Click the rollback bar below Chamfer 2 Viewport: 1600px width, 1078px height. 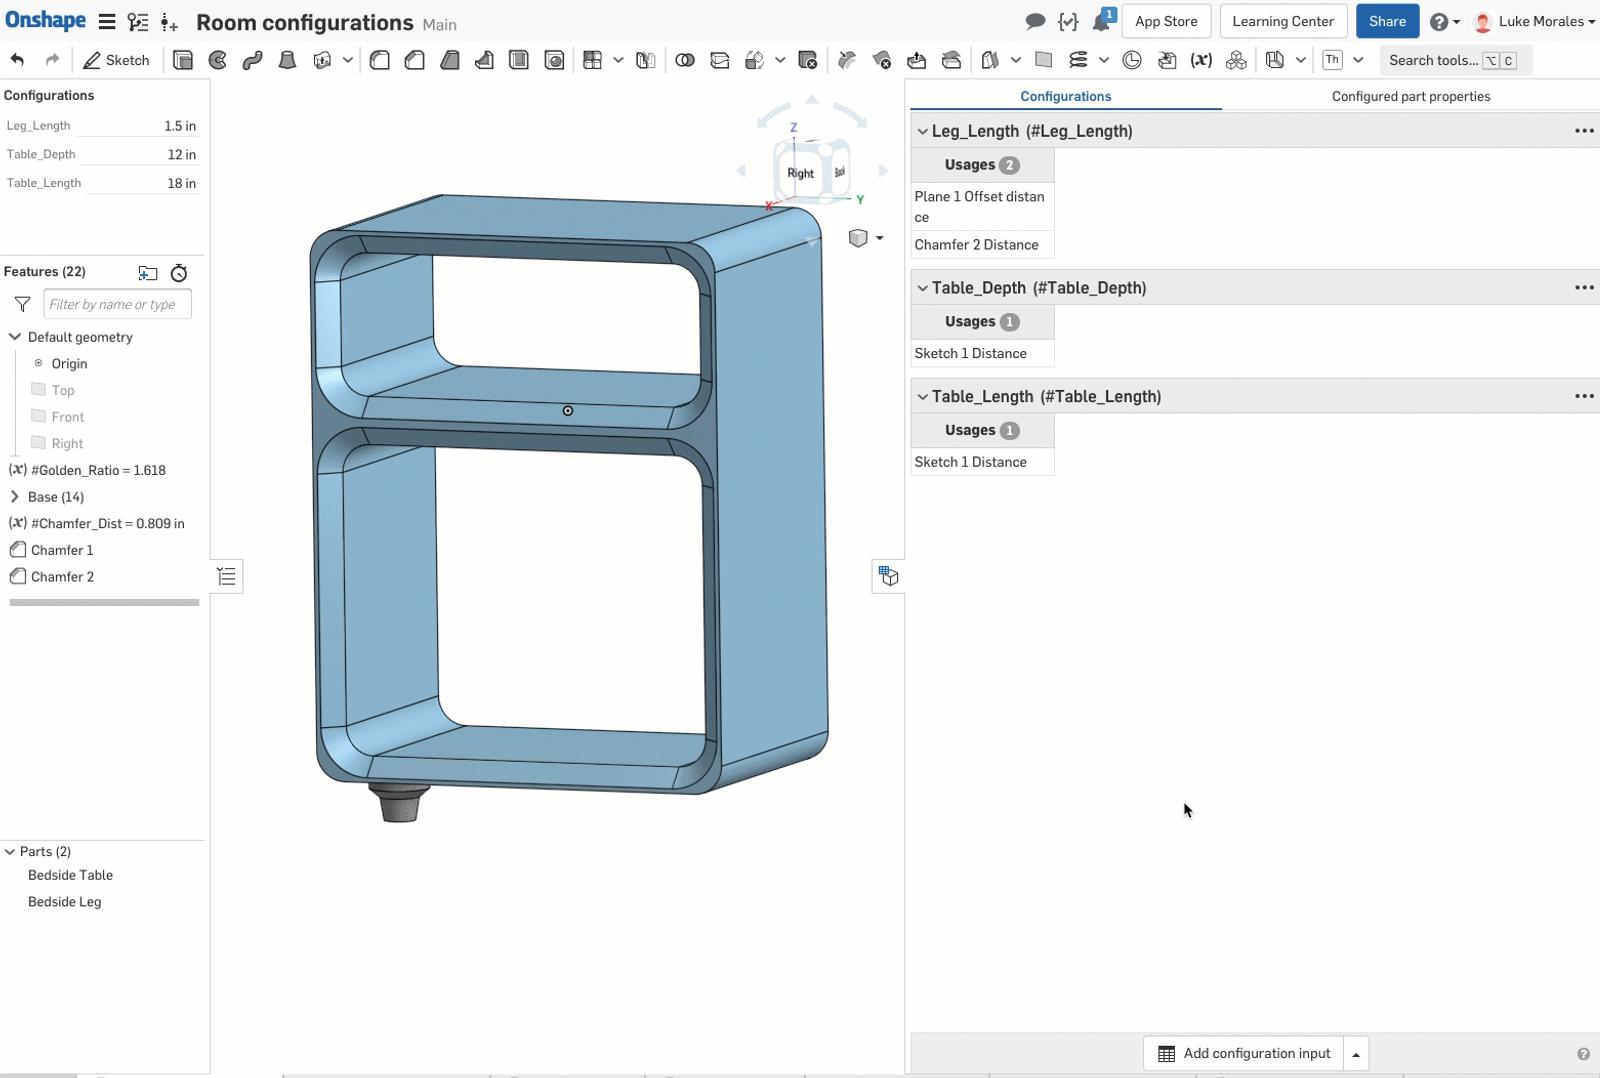[x=104, y=602]
